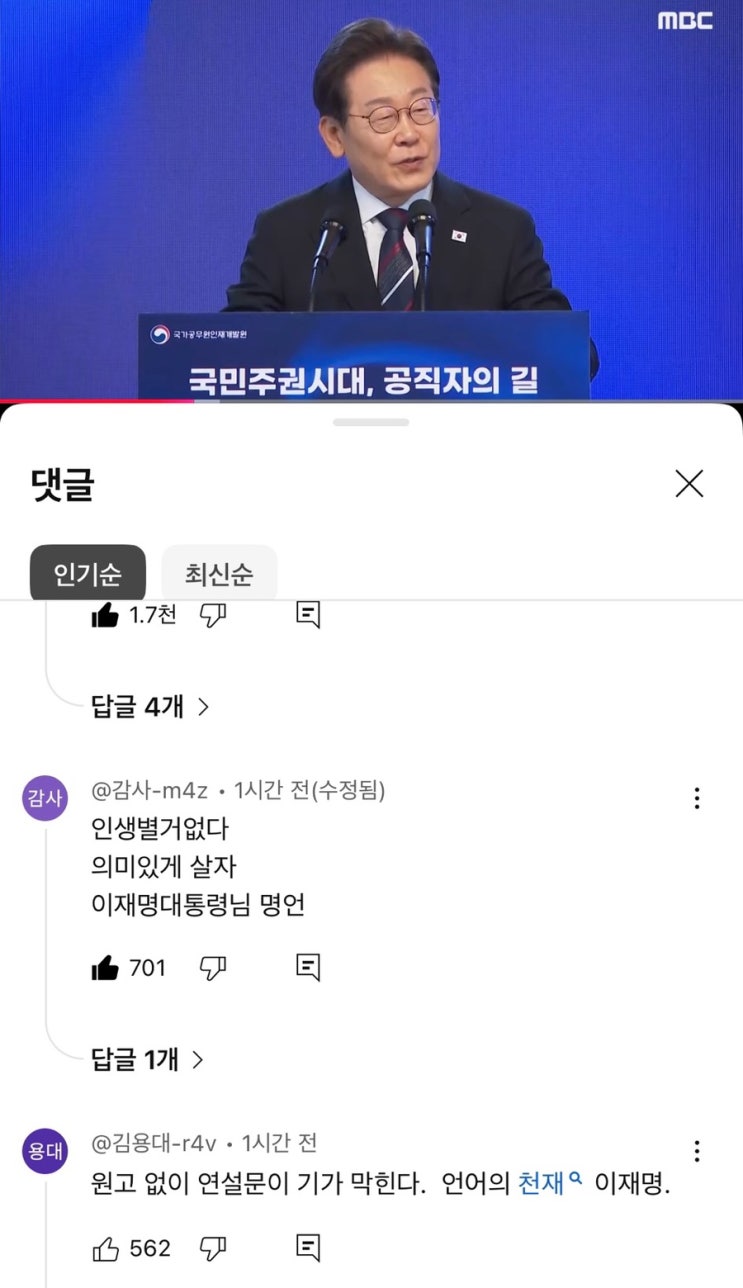Like the 감사-m4z comment
743x1288 pixels.
tap(105, 967)
